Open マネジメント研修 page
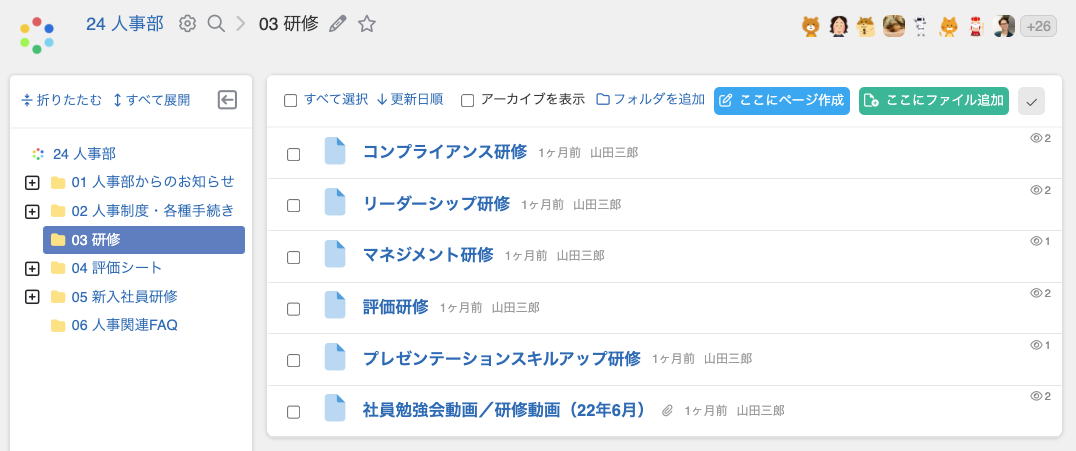The height and width of the screenshot is (451, 1076). pos(428,255)
